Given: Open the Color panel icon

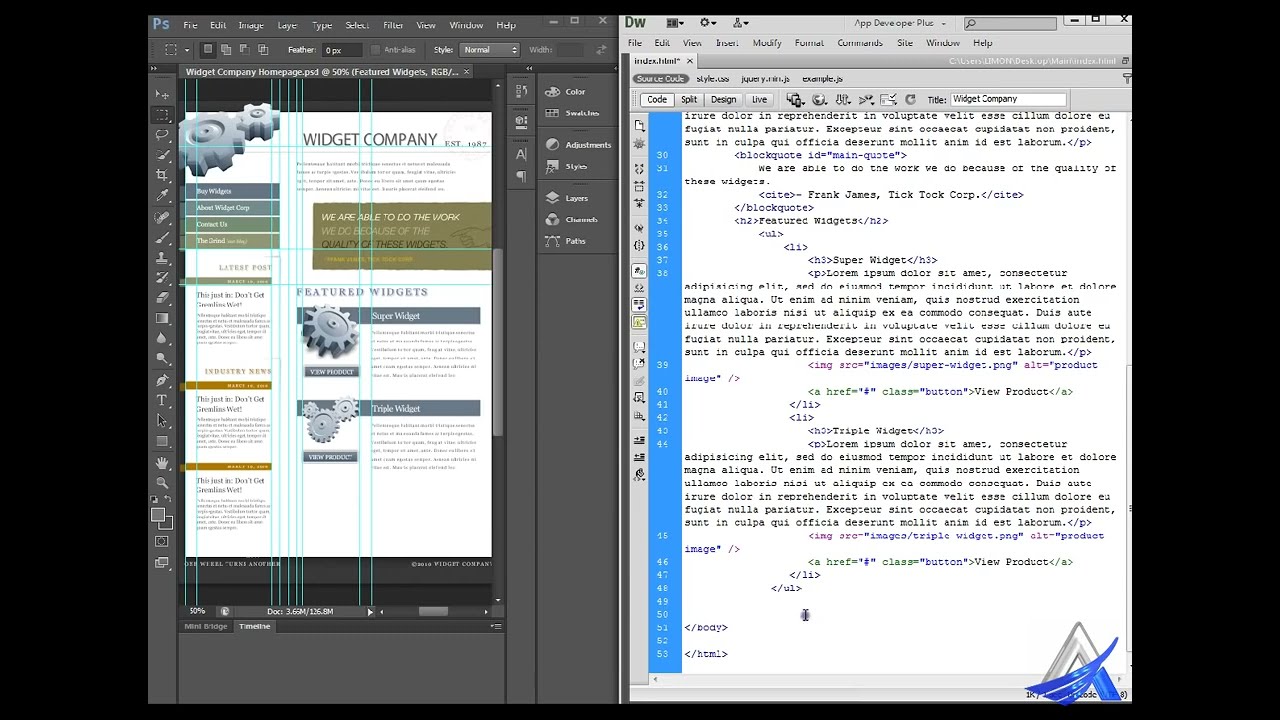Looking at the screenshot, I should point(552,92).
